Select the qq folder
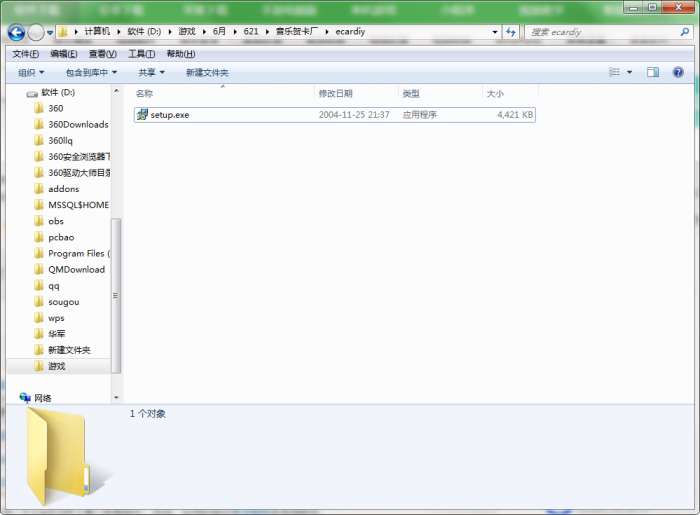This screenshot has width=700, height=515. pos(54,286)
